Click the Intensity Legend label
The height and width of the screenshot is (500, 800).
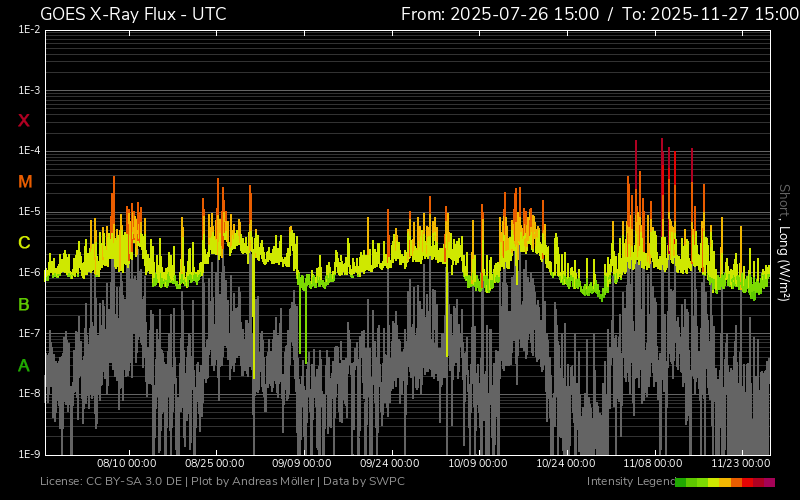(x=629, y=482)
